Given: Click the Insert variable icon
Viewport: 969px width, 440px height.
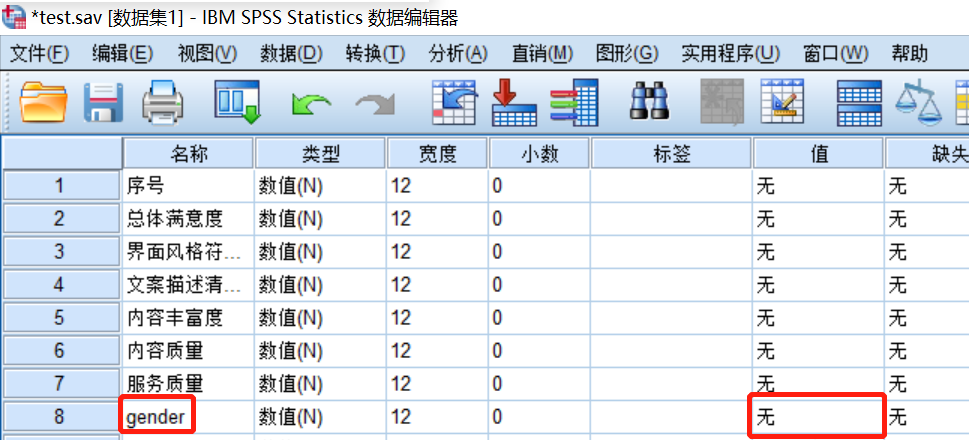Looking at the screenshot, I should 782,102.
